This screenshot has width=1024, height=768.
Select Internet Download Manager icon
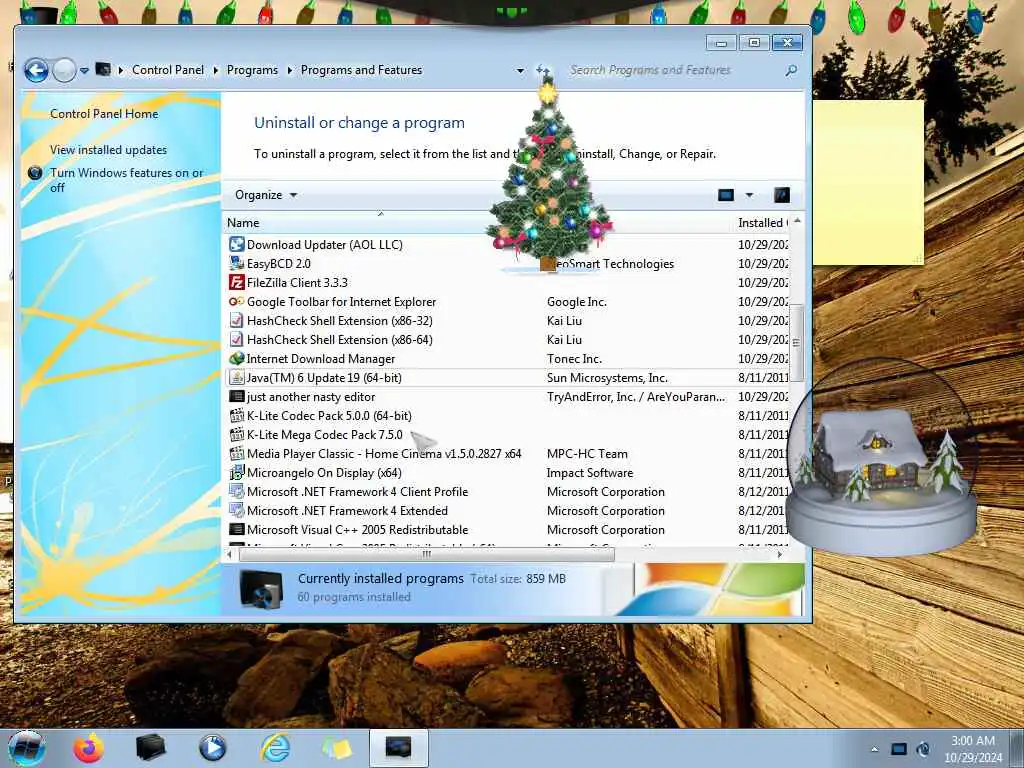pyautogui.click(x=236, y=358)
